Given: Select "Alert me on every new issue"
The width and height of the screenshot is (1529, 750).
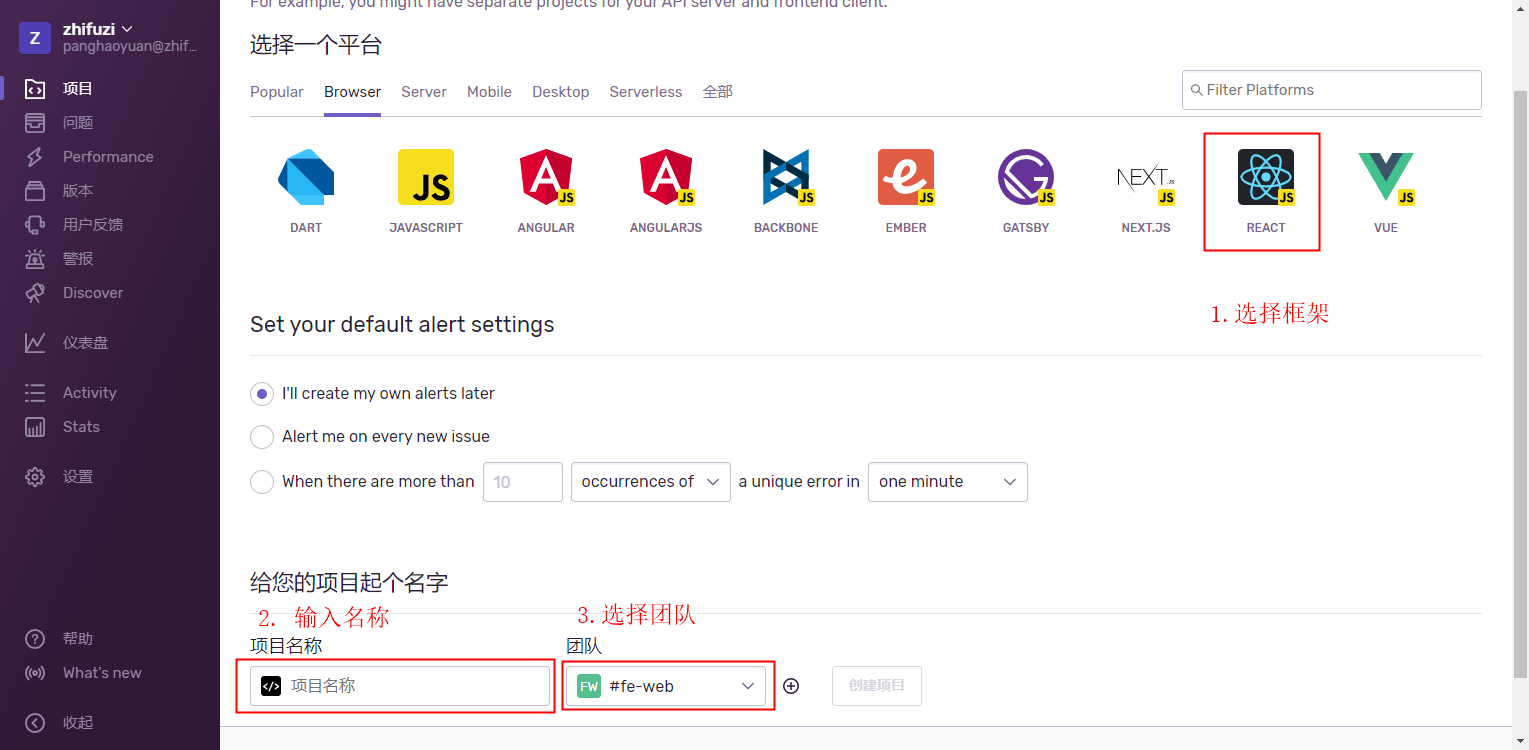Looking at the screenshot, I should tap(262, 437).
